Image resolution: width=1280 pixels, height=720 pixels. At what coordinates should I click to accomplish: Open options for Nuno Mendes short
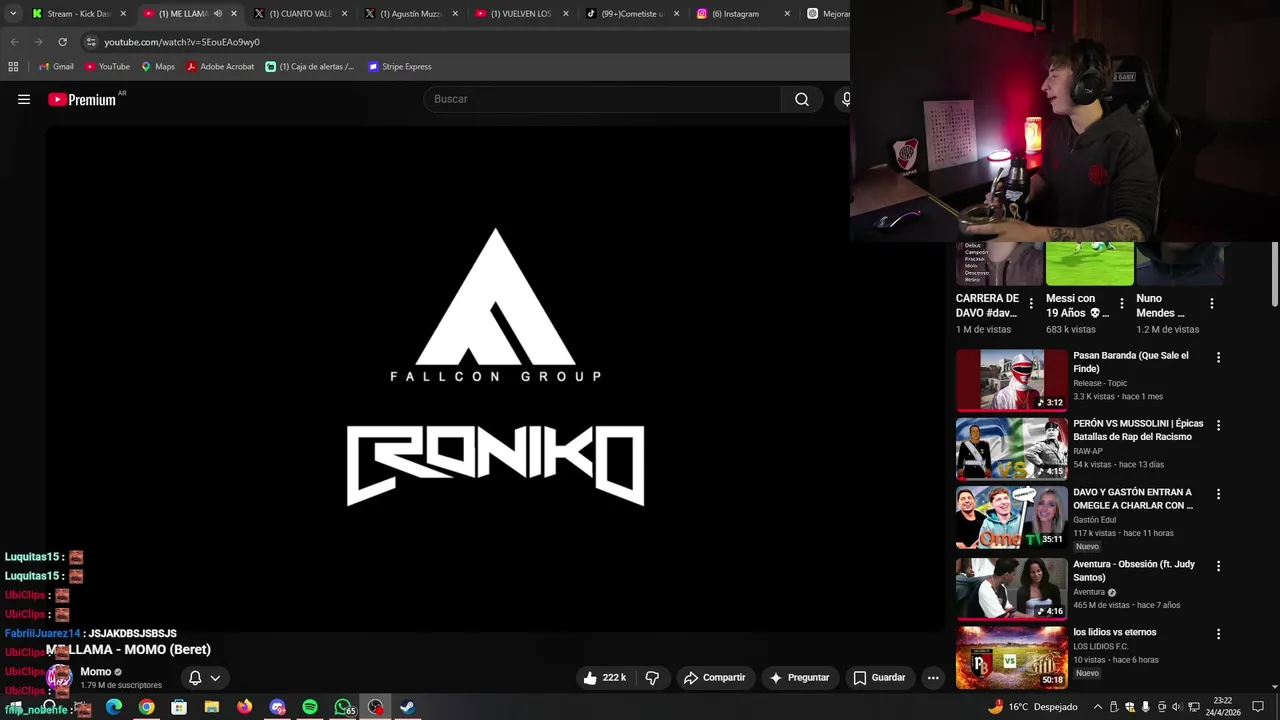click(x=1211, y=303)
